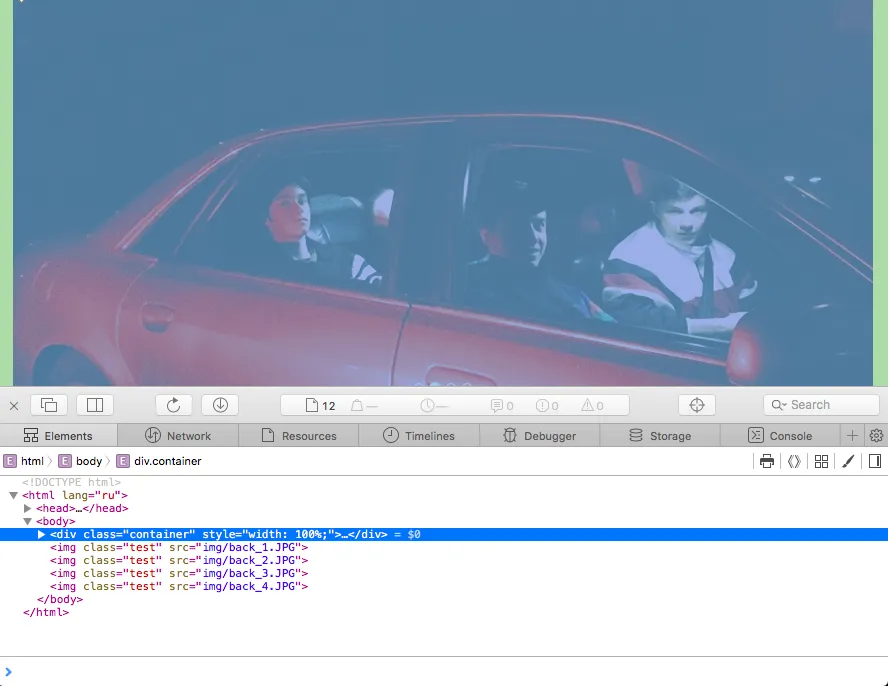This screenshot has width=888, height=686.
Task: Add a new tab with plus icon
Action: tap(852, 436)
